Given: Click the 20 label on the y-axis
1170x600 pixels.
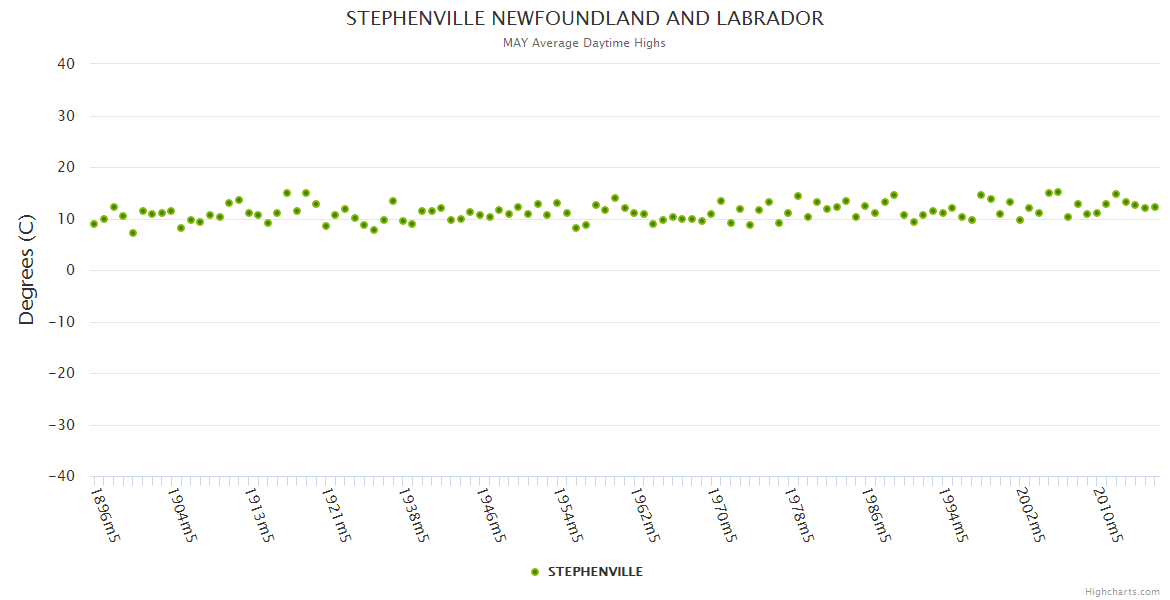Looking at the screenshot, I should pyautogui.click(x=66, y=167).
